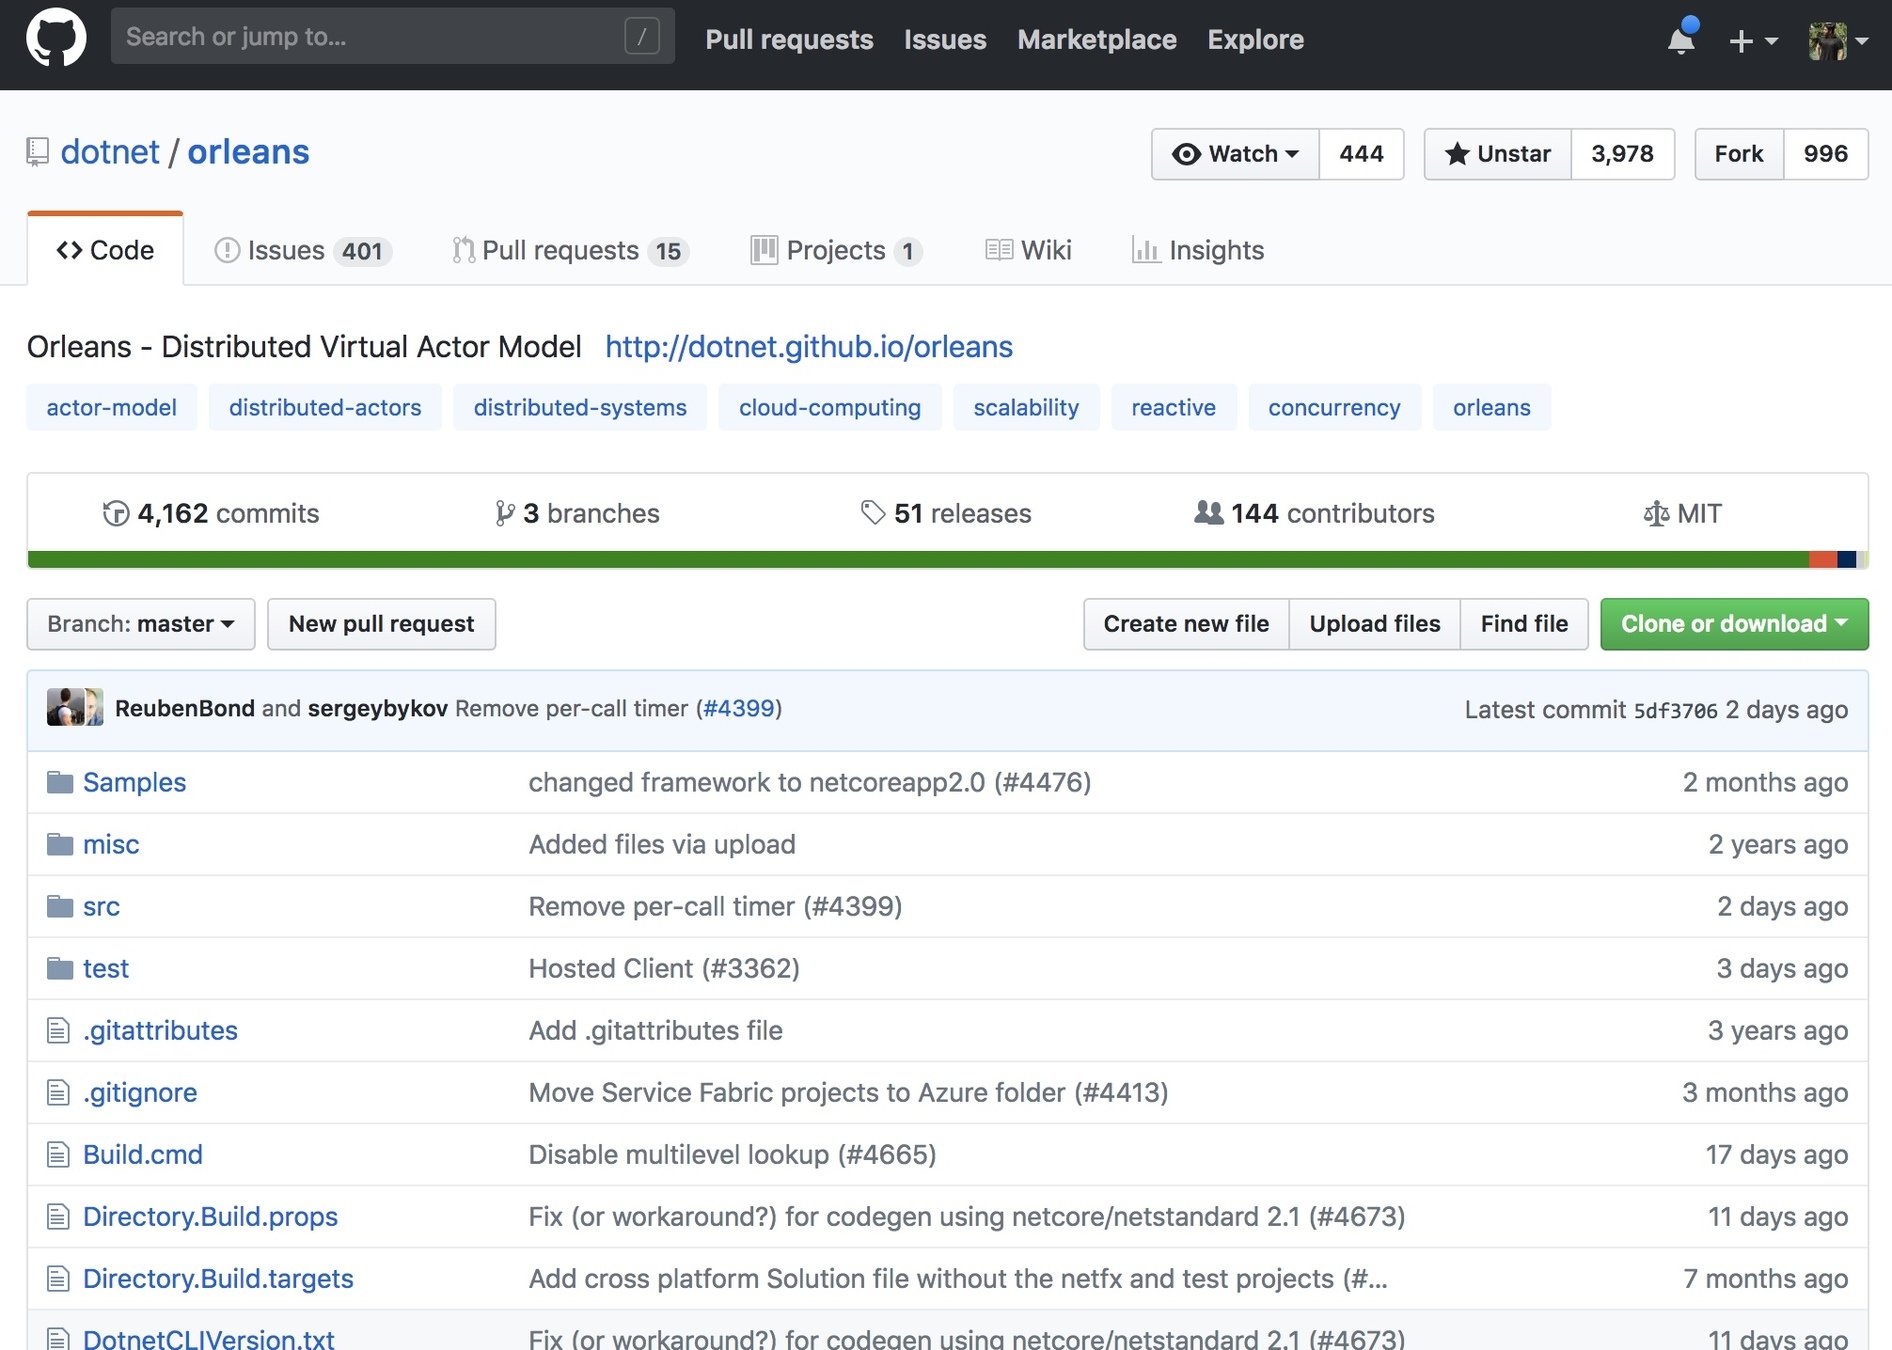Switch to the Projects tab
The image size is (1892, 1350).
[x=836, y=250]
